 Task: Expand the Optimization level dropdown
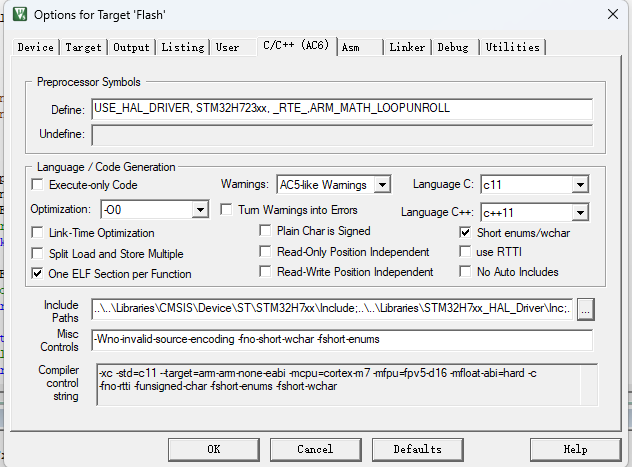point(200,210)
